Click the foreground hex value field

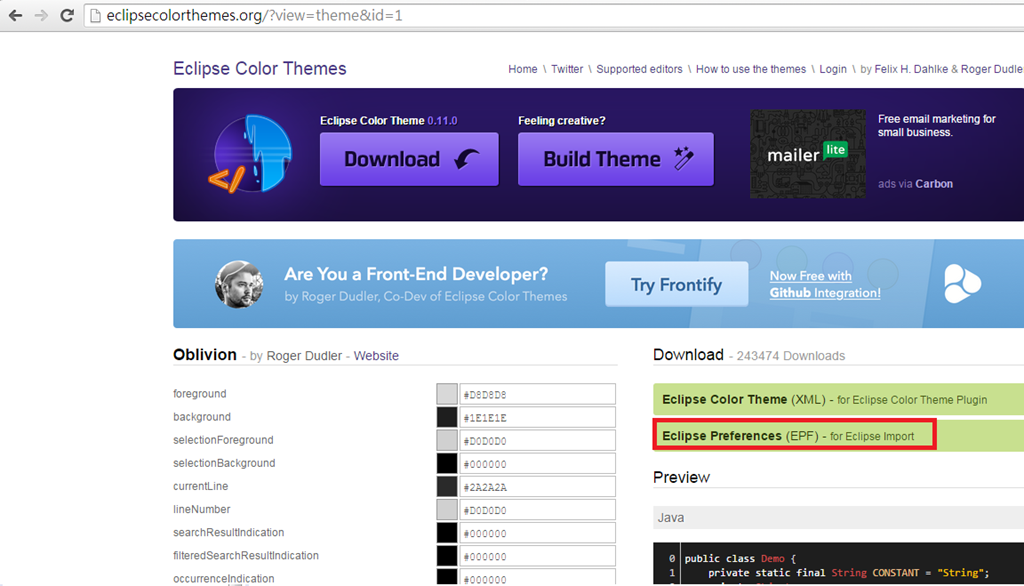pos(537,394)
